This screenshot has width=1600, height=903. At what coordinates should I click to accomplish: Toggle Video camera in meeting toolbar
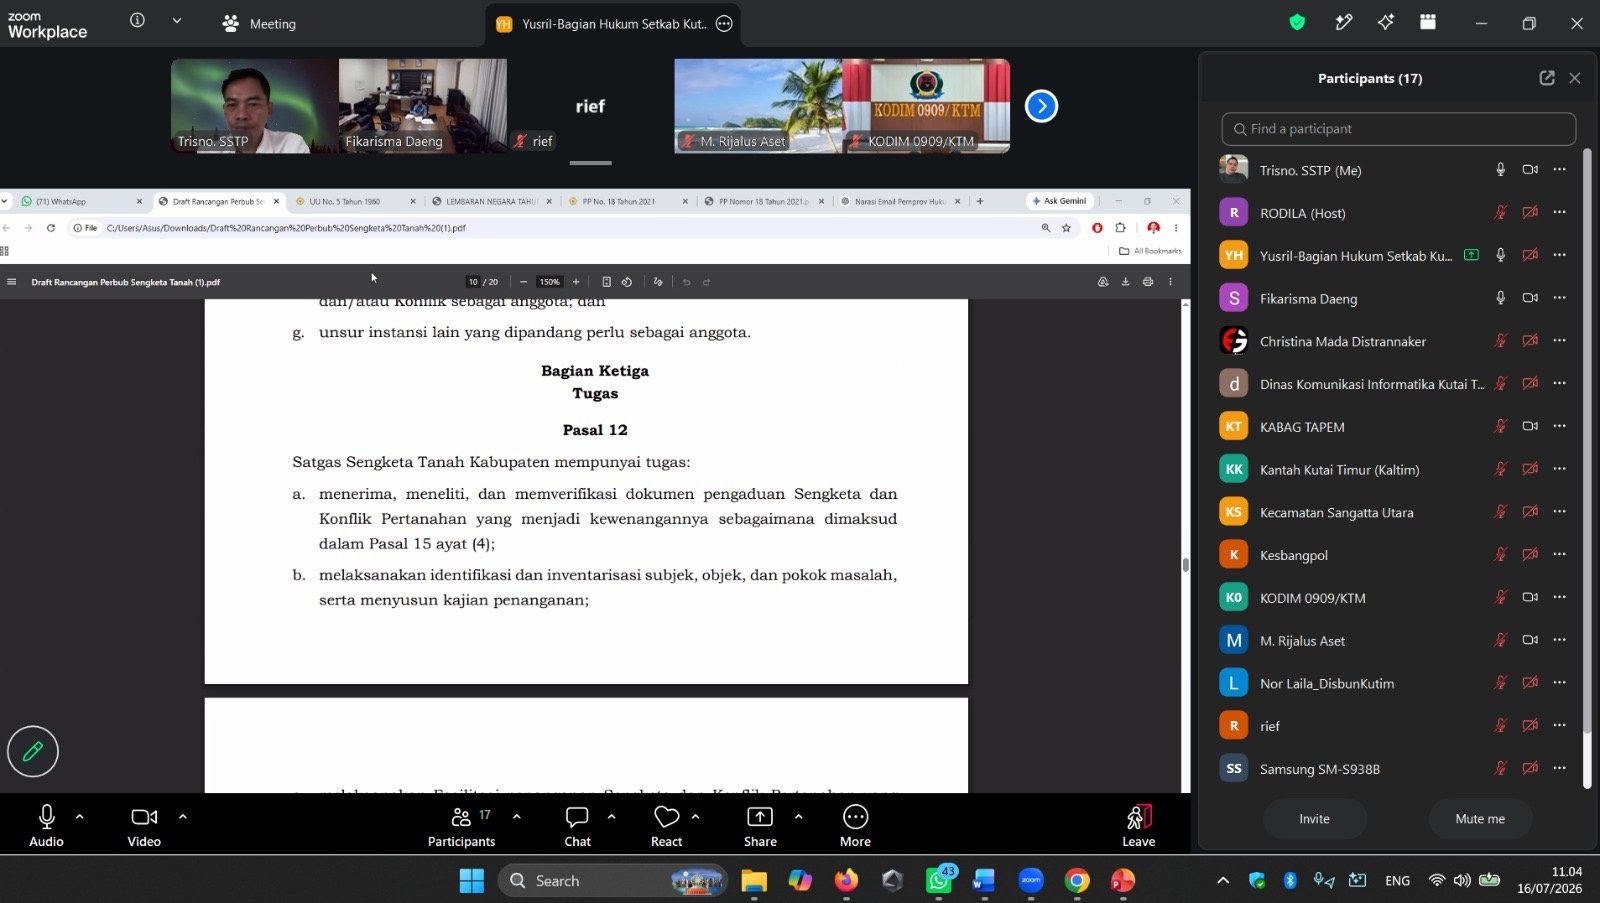144,825
